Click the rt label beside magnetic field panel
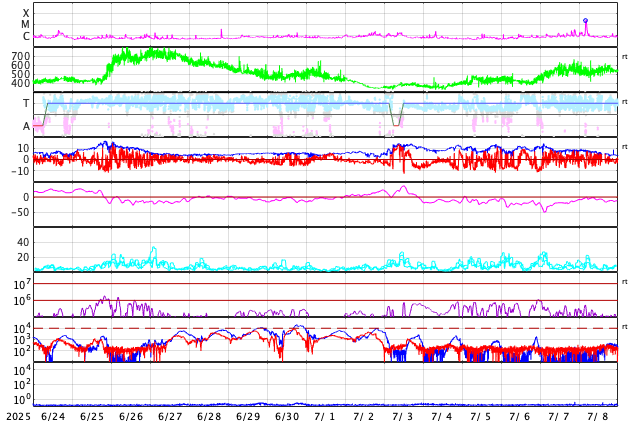 (625, 147)
